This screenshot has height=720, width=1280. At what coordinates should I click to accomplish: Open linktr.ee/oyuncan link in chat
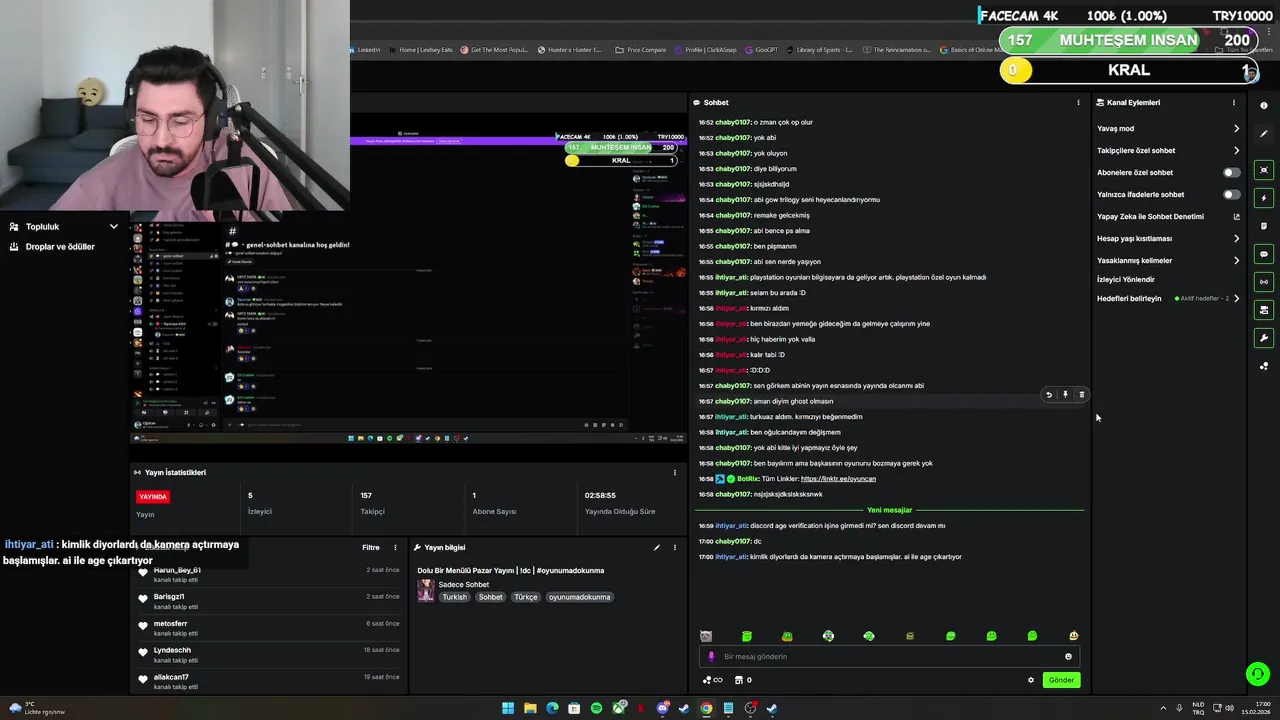[838, 479]
